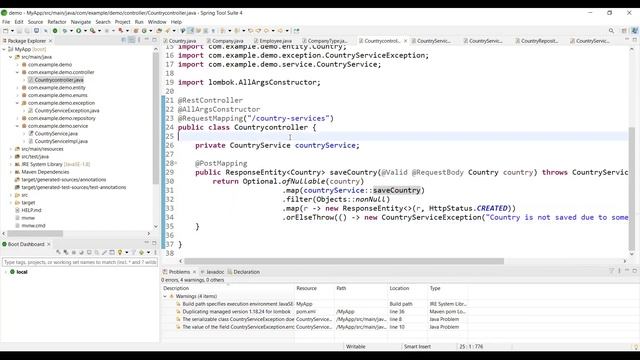
Task: Toggle the fold marker on line 28
Action: [x=176, y=163]
